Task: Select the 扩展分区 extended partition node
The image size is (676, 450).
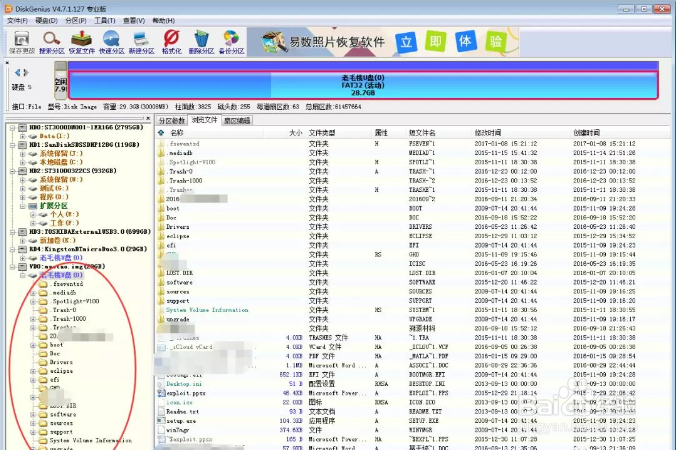Action: (53, 206)
